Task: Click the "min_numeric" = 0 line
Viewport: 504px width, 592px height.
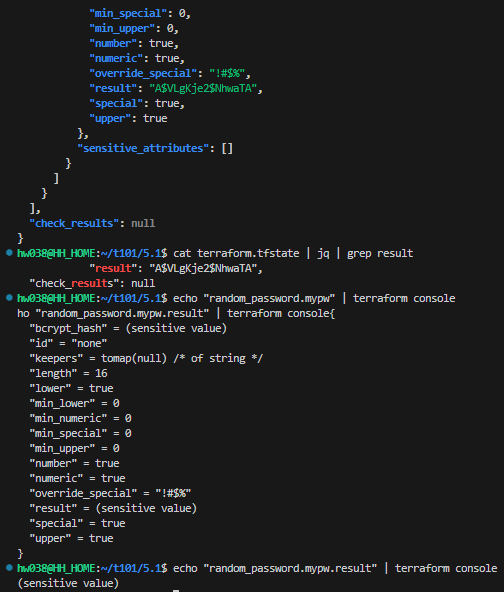Action: pos(80,418)
